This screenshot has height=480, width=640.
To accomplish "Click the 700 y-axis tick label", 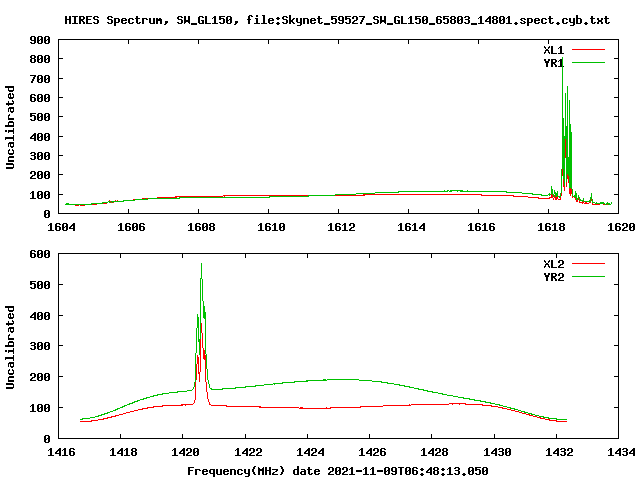I will pos(40,79).
